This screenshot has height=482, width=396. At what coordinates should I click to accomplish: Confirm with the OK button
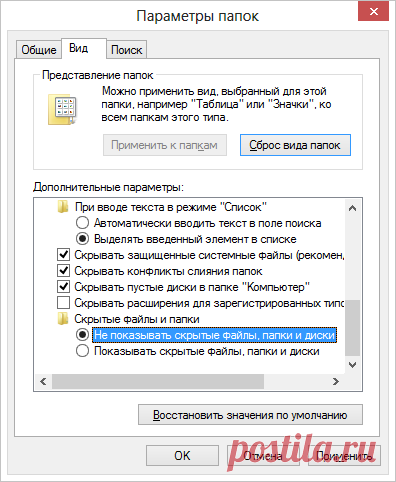[x=182, y=456]
